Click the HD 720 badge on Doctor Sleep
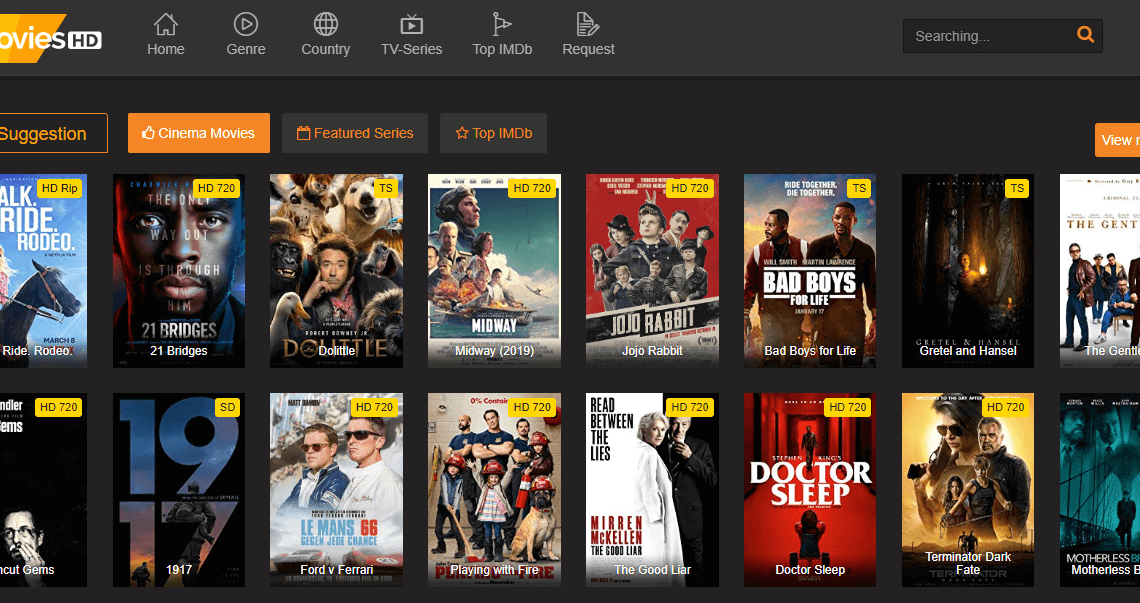Screen dimensions: 1140x603 pyautogui.click(x=848, y=407)
